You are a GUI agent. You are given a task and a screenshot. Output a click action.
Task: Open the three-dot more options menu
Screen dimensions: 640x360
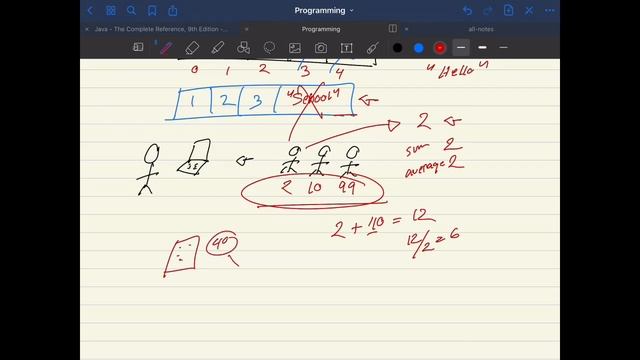[550, 11]
